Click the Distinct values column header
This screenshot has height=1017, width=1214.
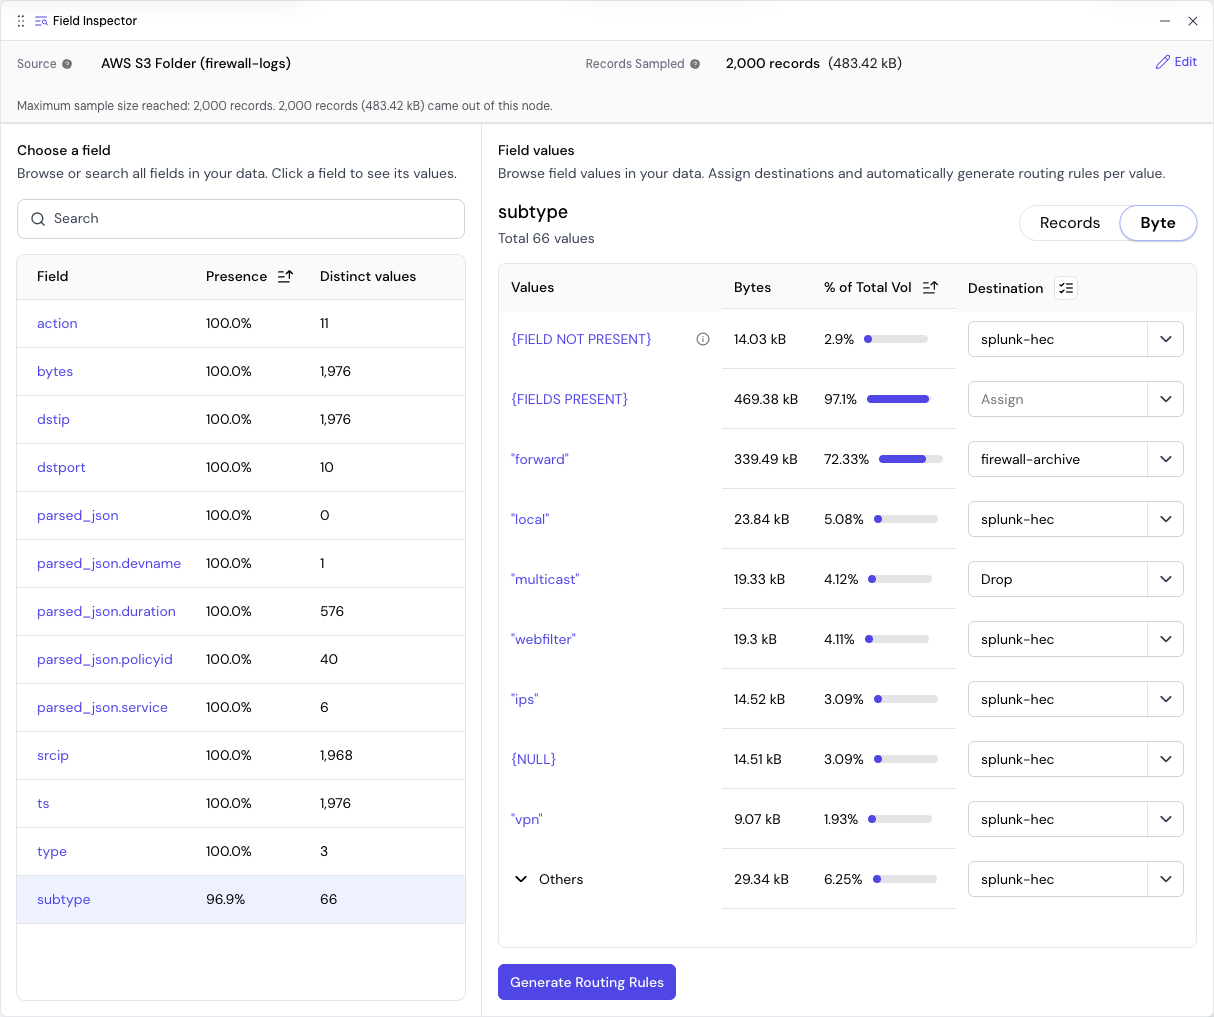[x=368, y=276]
